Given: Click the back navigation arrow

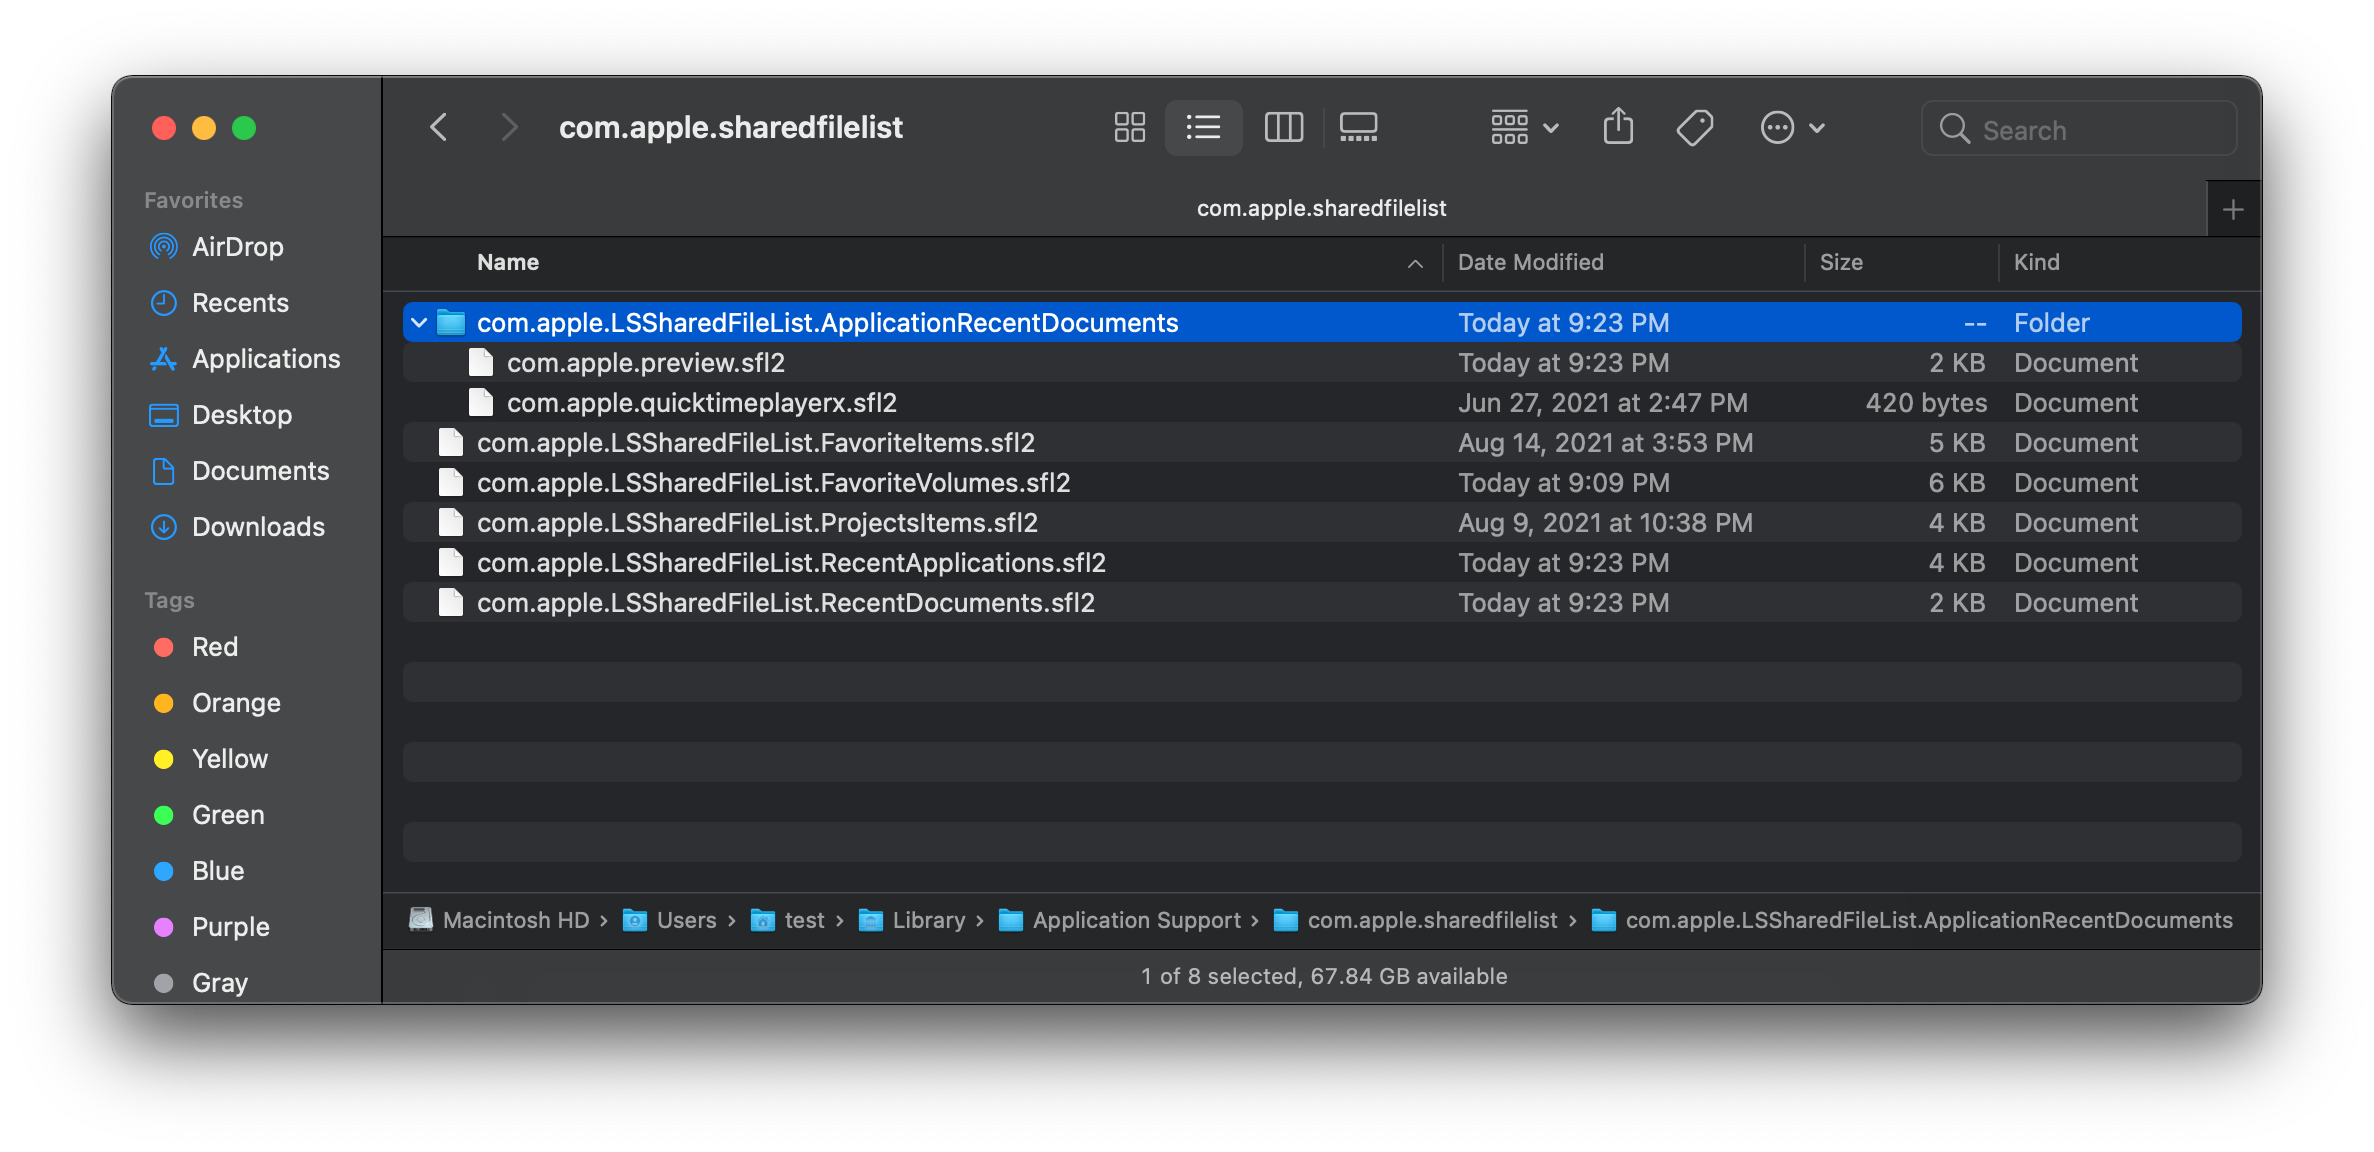Looking at the screenshot, I should pyautogui.click(x=438, y=128).
